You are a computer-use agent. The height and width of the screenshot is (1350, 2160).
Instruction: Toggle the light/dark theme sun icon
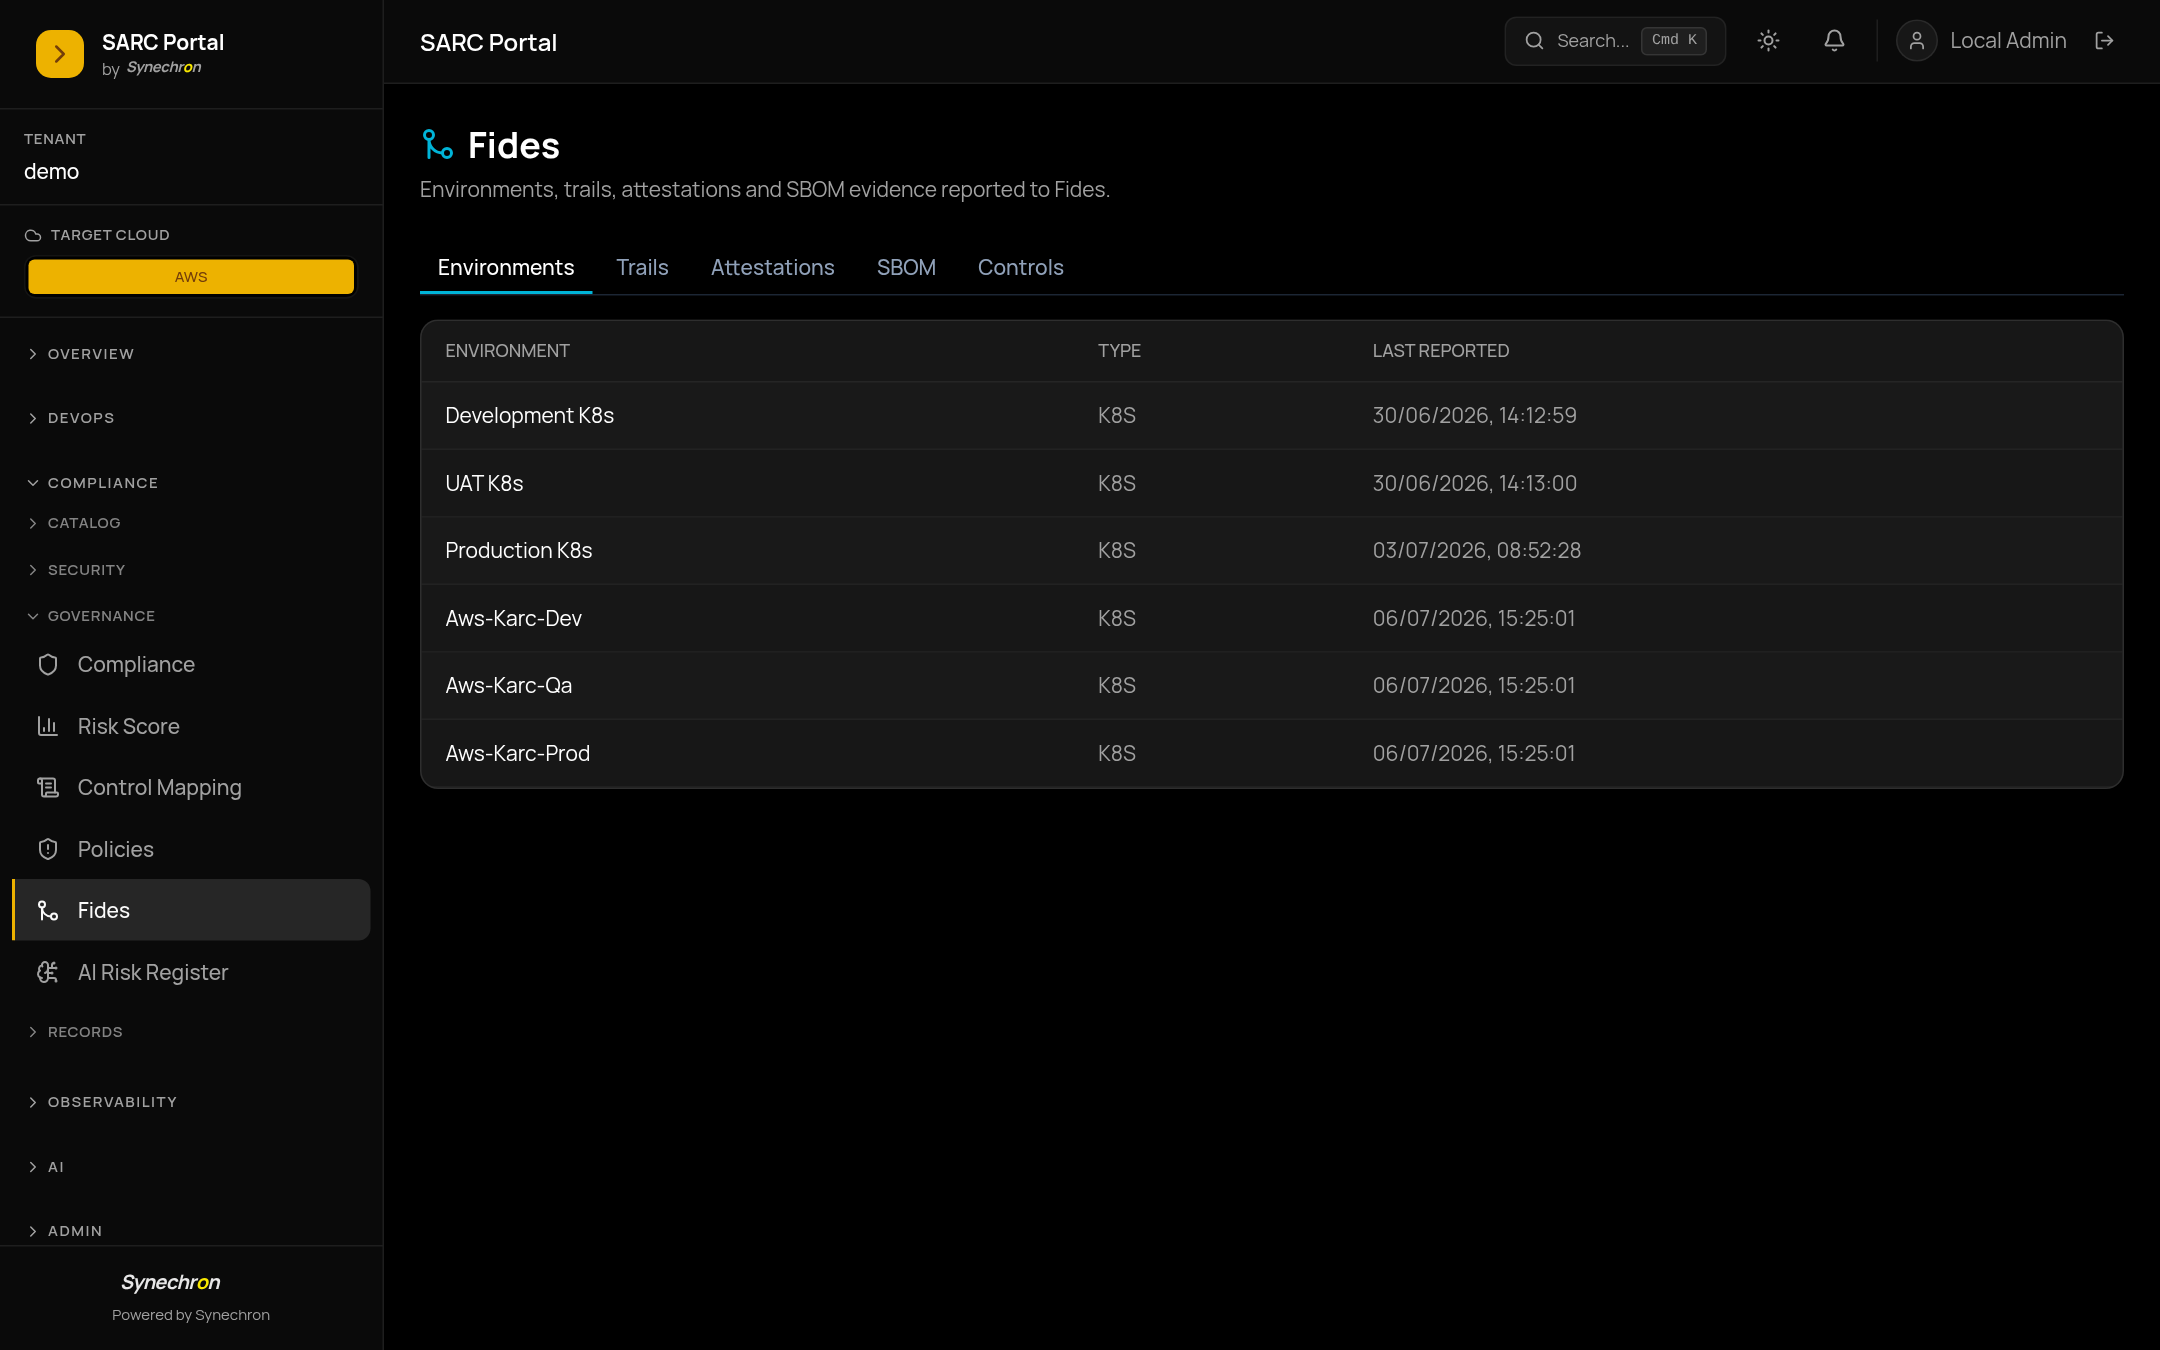(x=1768, y=41)
